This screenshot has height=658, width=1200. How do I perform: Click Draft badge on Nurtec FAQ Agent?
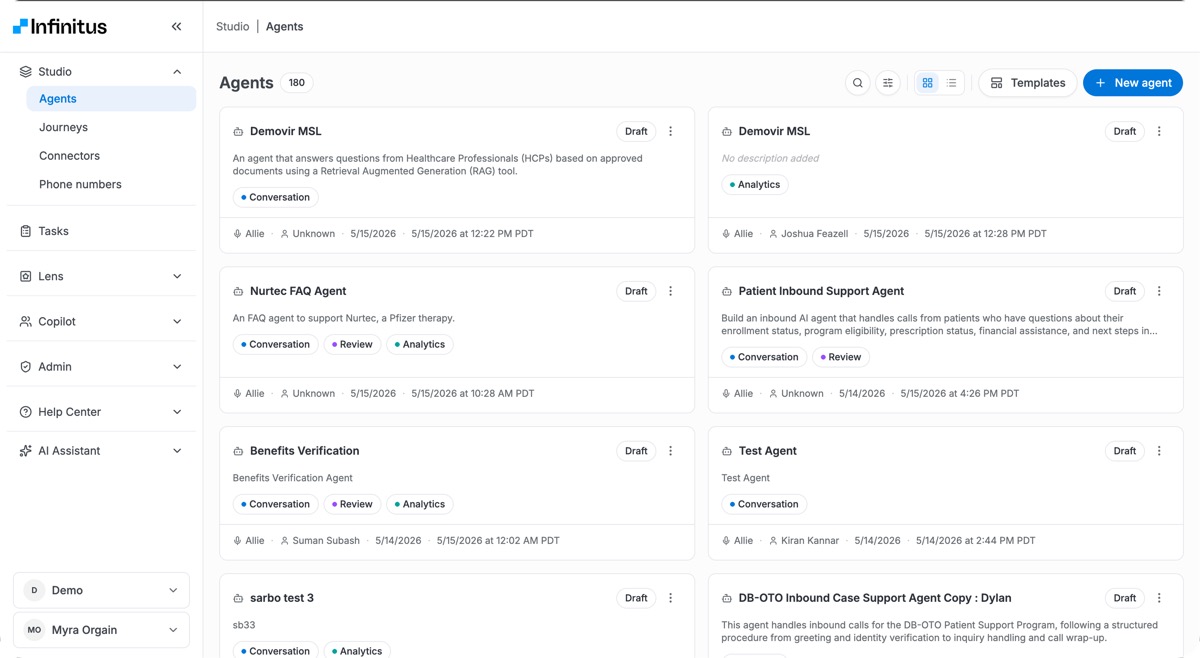tap(636, 291)
